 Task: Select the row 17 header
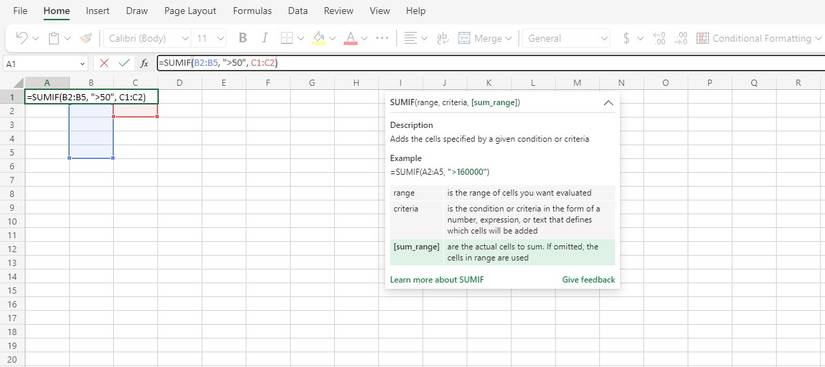point(13,318)
